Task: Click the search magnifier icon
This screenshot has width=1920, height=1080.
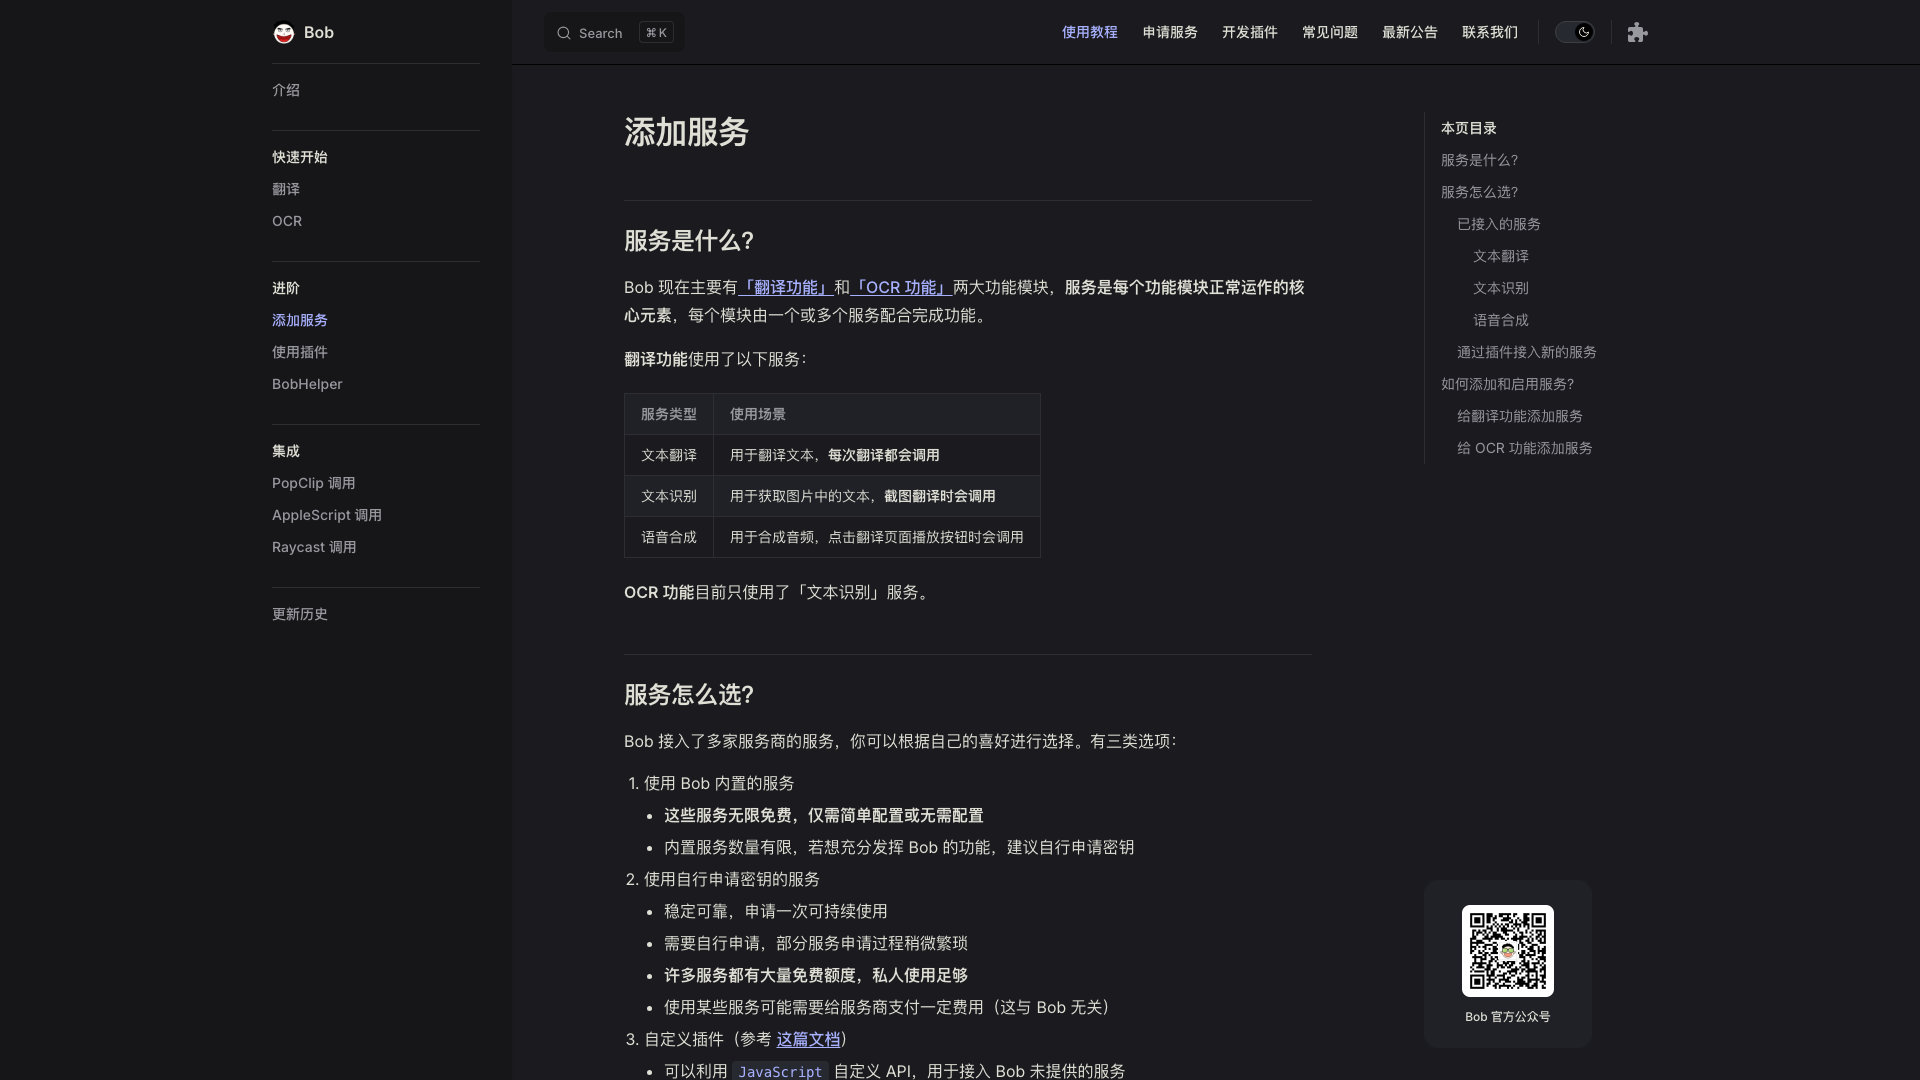Action: (x=564, y=33)
